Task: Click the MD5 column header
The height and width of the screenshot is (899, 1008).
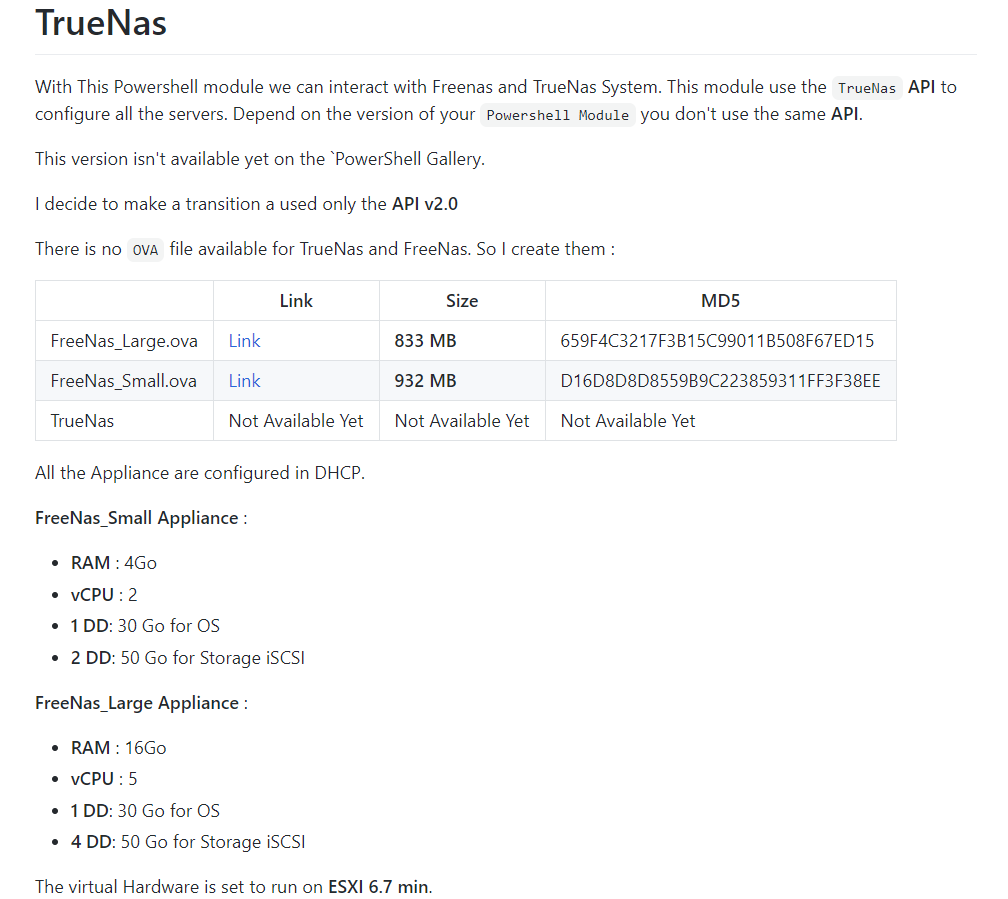Action: [721, 301]
